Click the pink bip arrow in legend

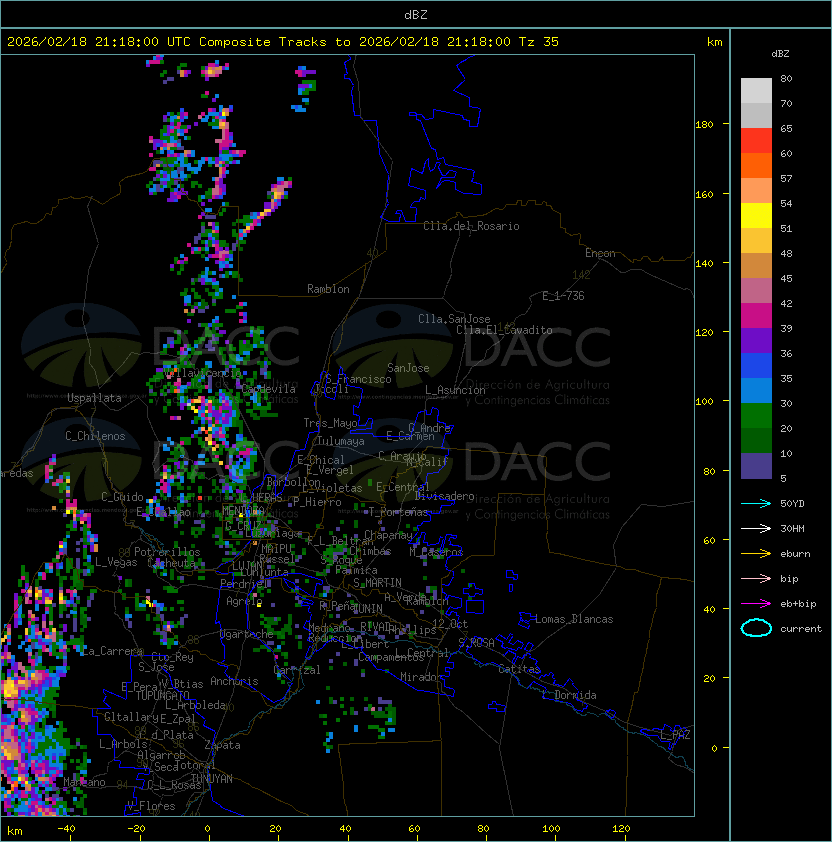click(756, 578)
